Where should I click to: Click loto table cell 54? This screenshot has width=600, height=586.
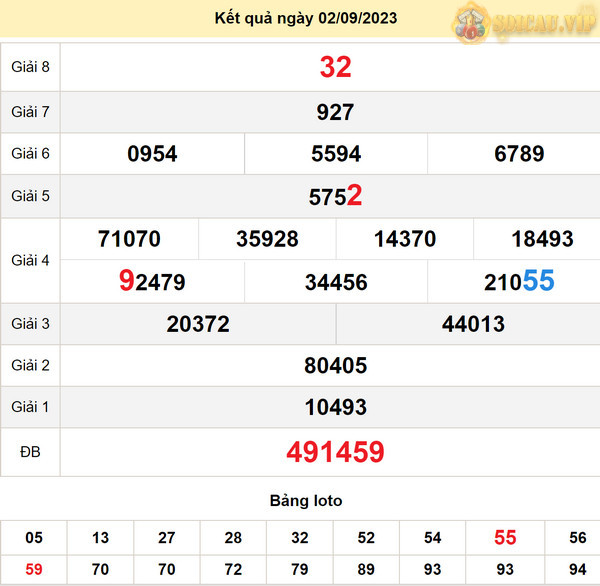coord(432,538)
